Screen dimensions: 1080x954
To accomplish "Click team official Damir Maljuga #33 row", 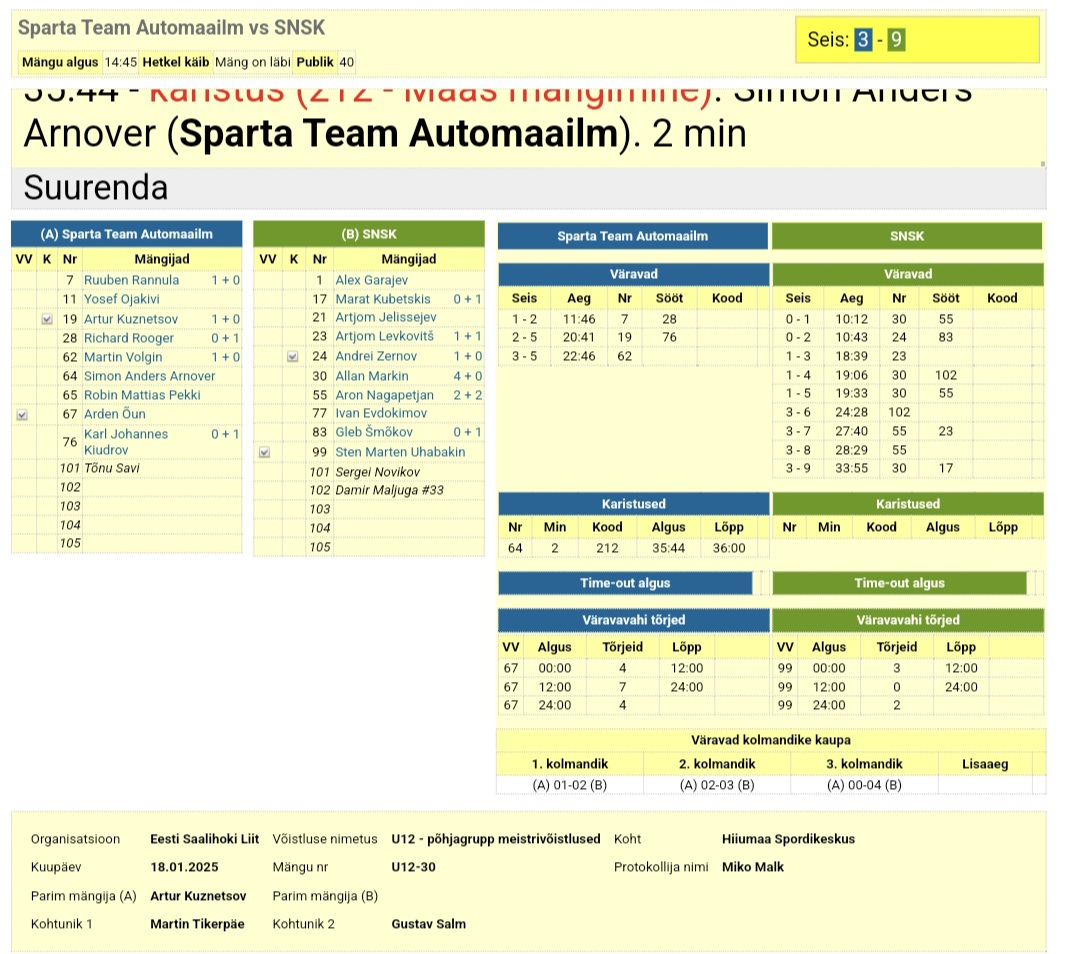I will click(x=369, y=490).
